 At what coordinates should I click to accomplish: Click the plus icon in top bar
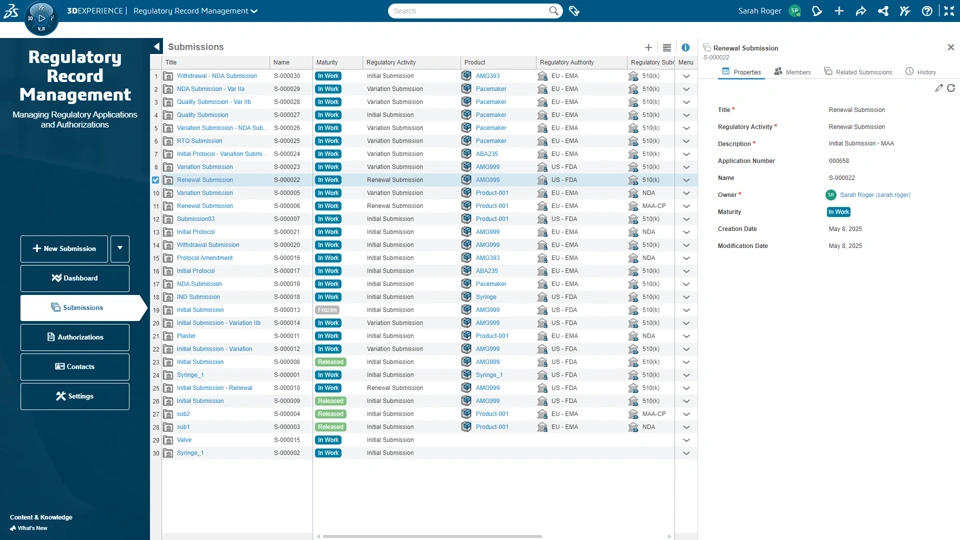pyautogui.click(x=839, y=11)
